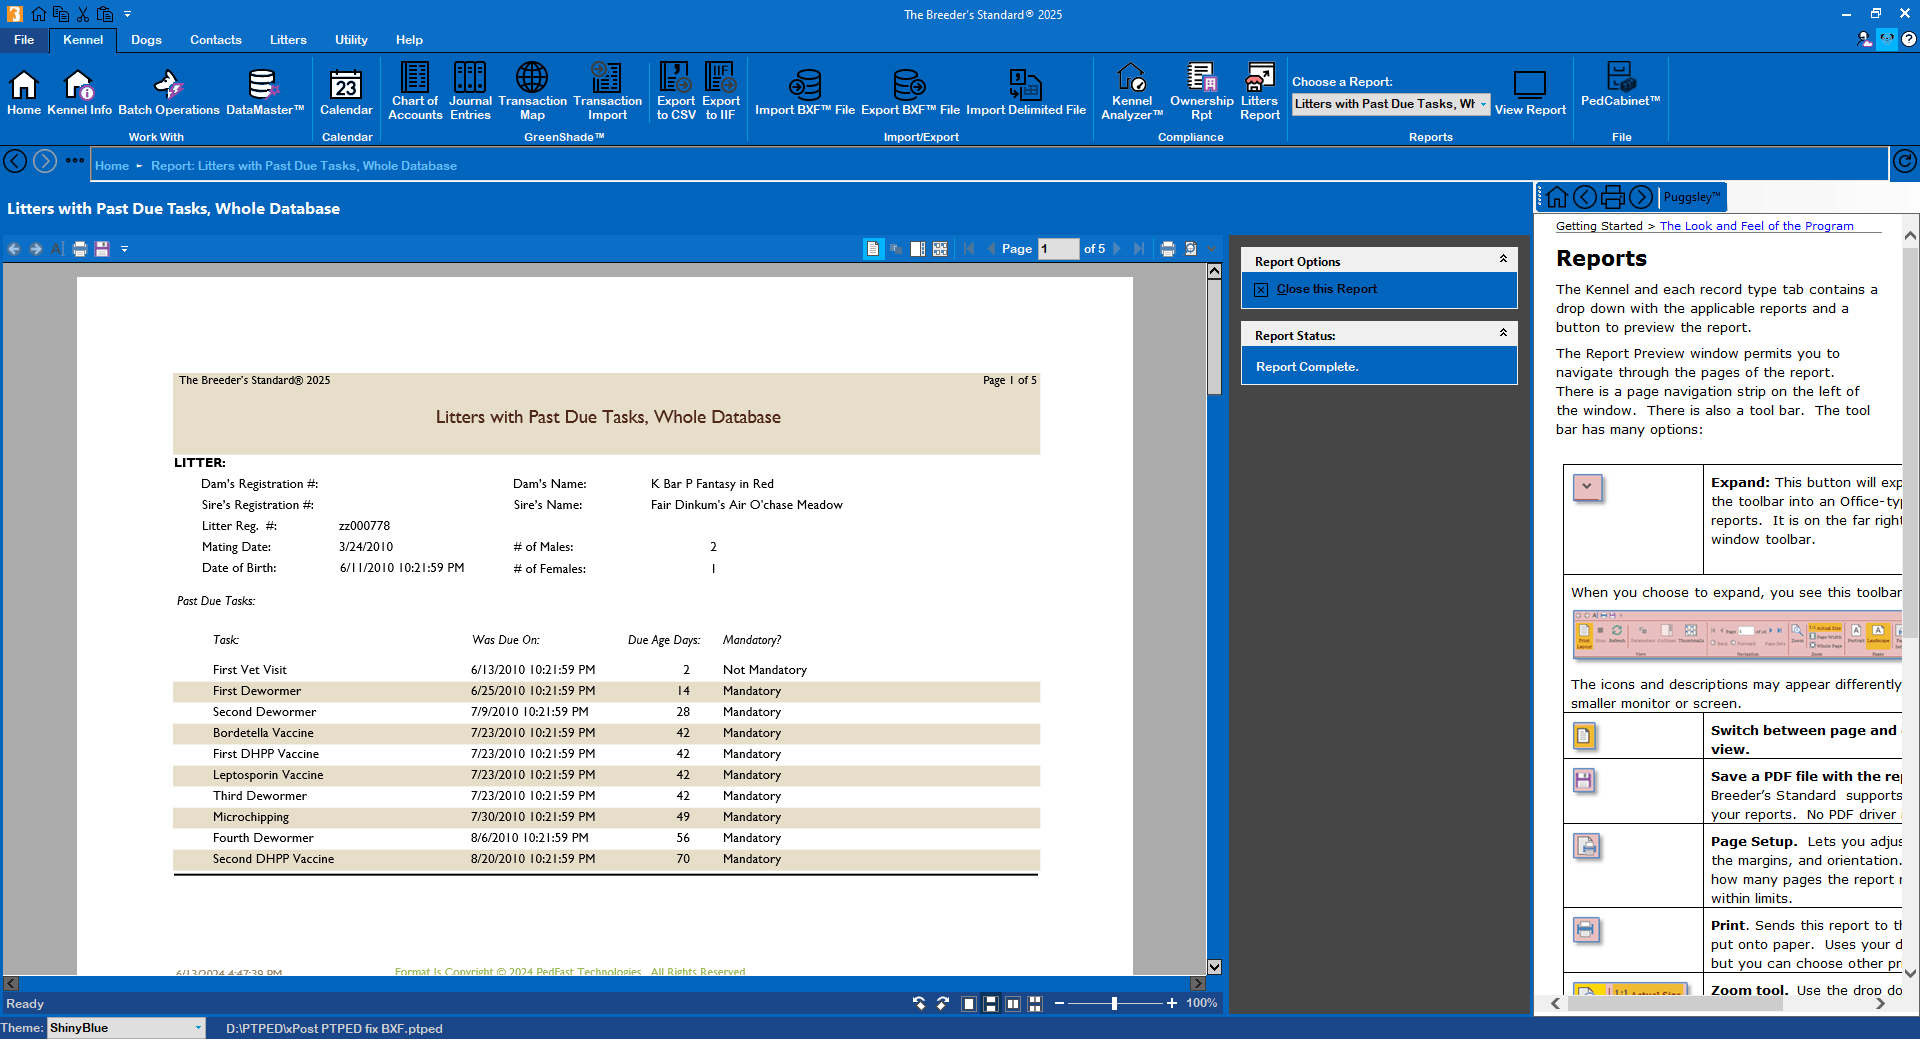The width and height of the screenshot is (1920, 1040).
Task: Click the Export to CSV icon
Action: 675,90
